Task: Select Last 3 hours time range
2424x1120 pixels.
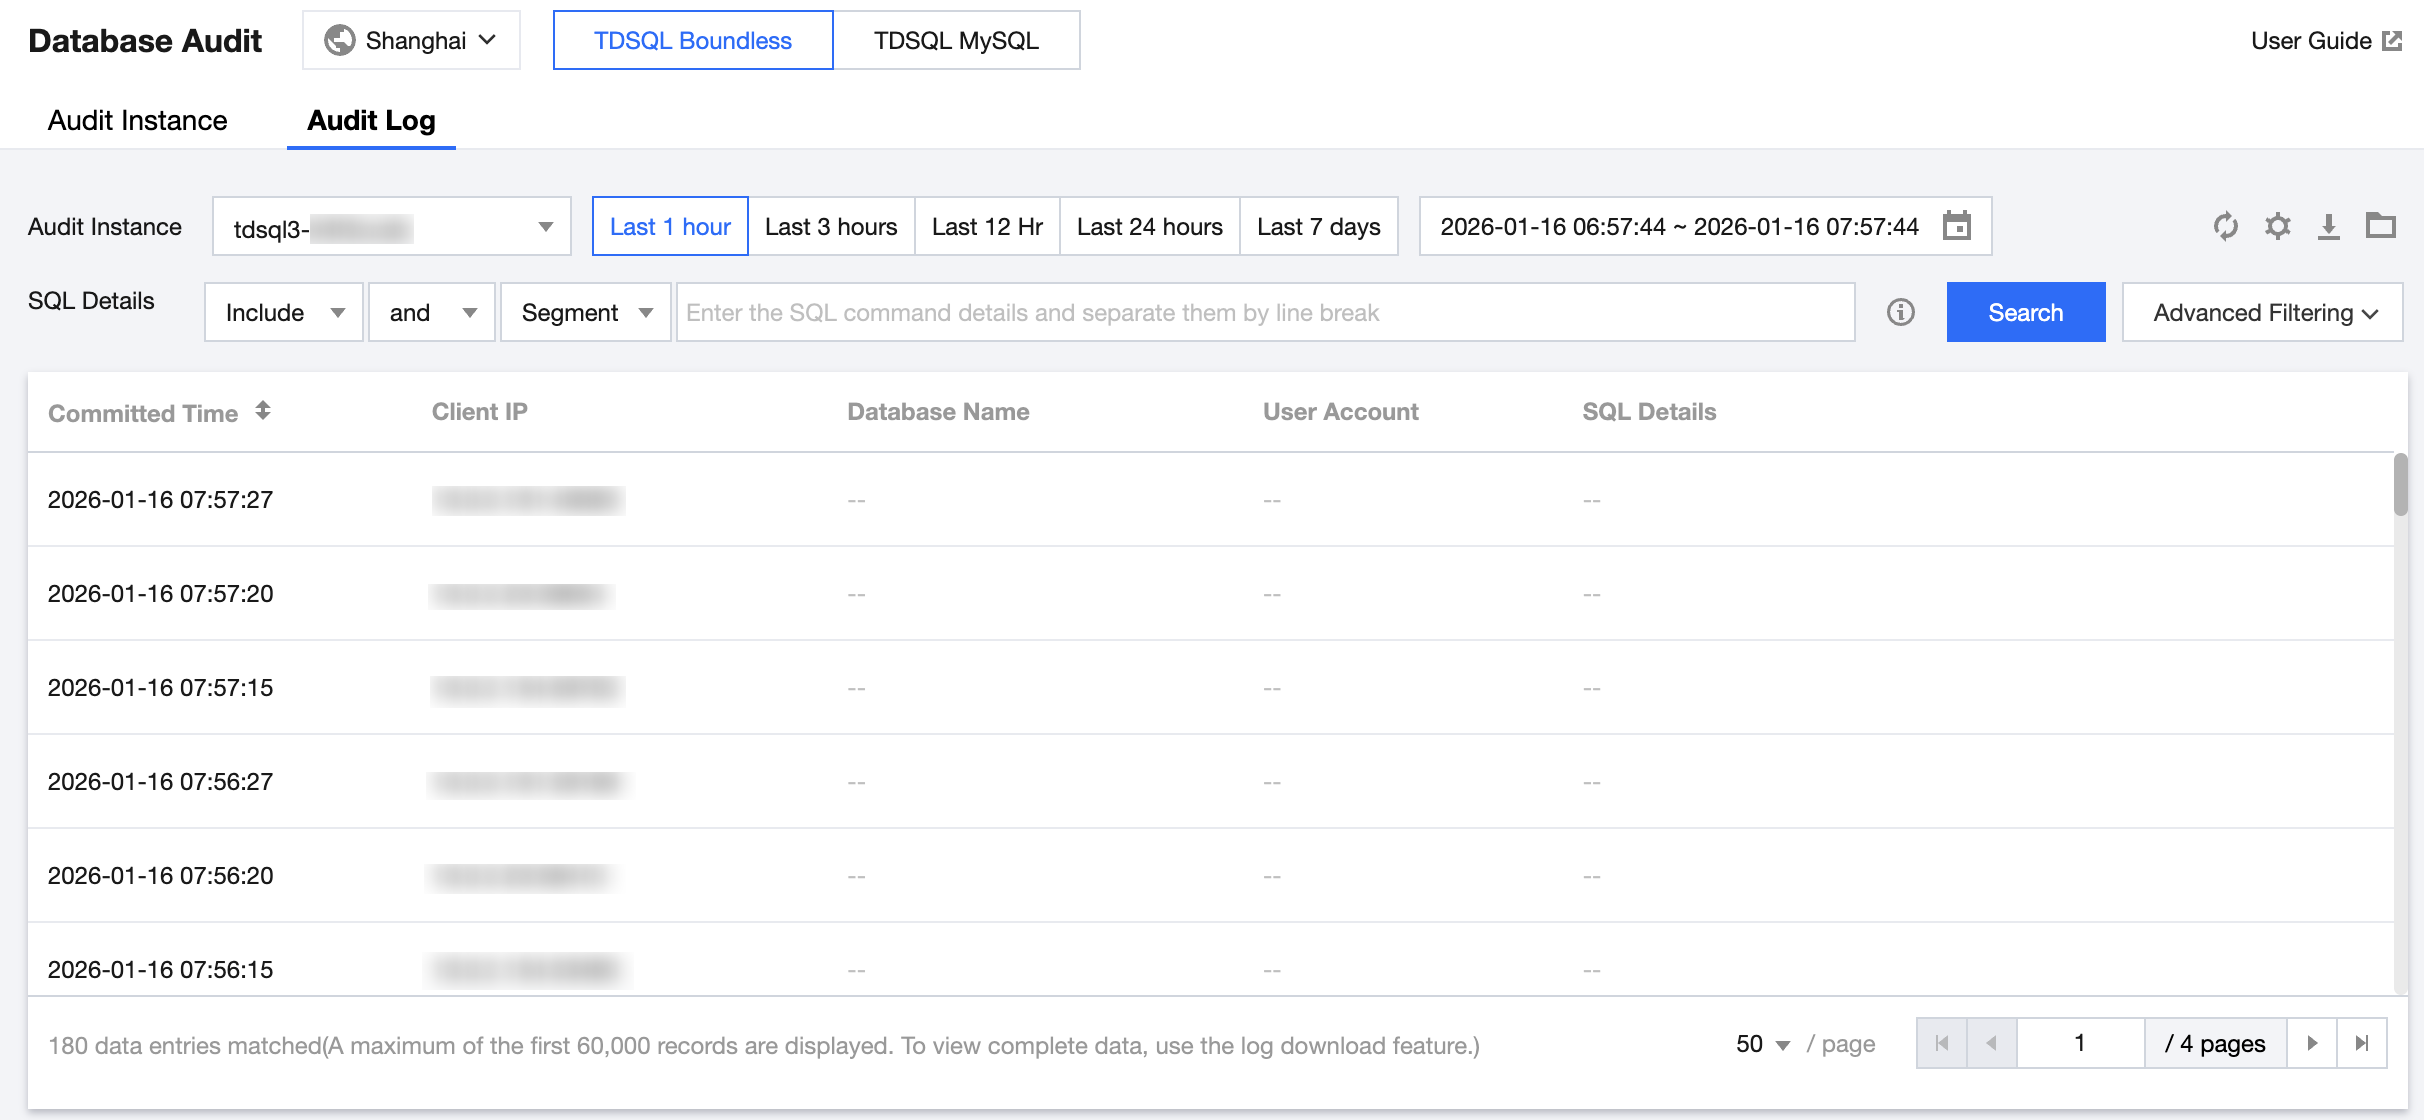Action: (x=831, y=227)
